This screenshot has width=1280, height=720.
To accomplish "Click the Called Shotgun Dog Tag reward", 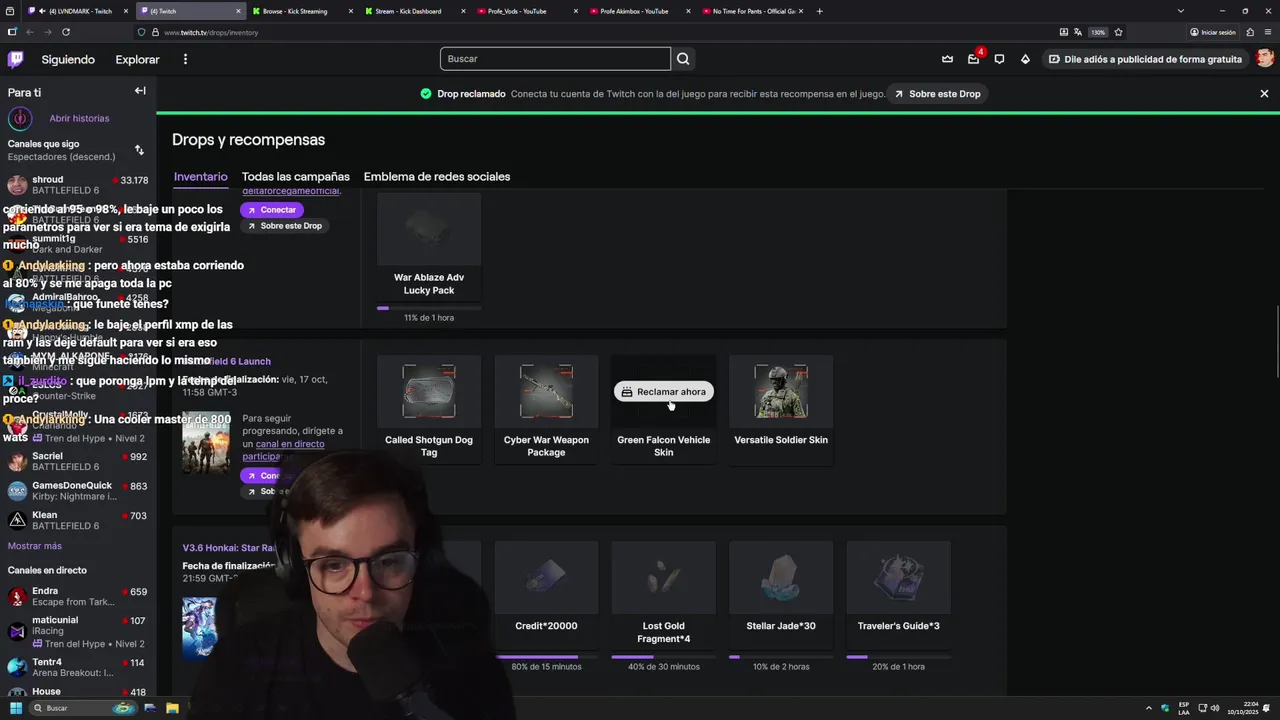I will (429, 409).
